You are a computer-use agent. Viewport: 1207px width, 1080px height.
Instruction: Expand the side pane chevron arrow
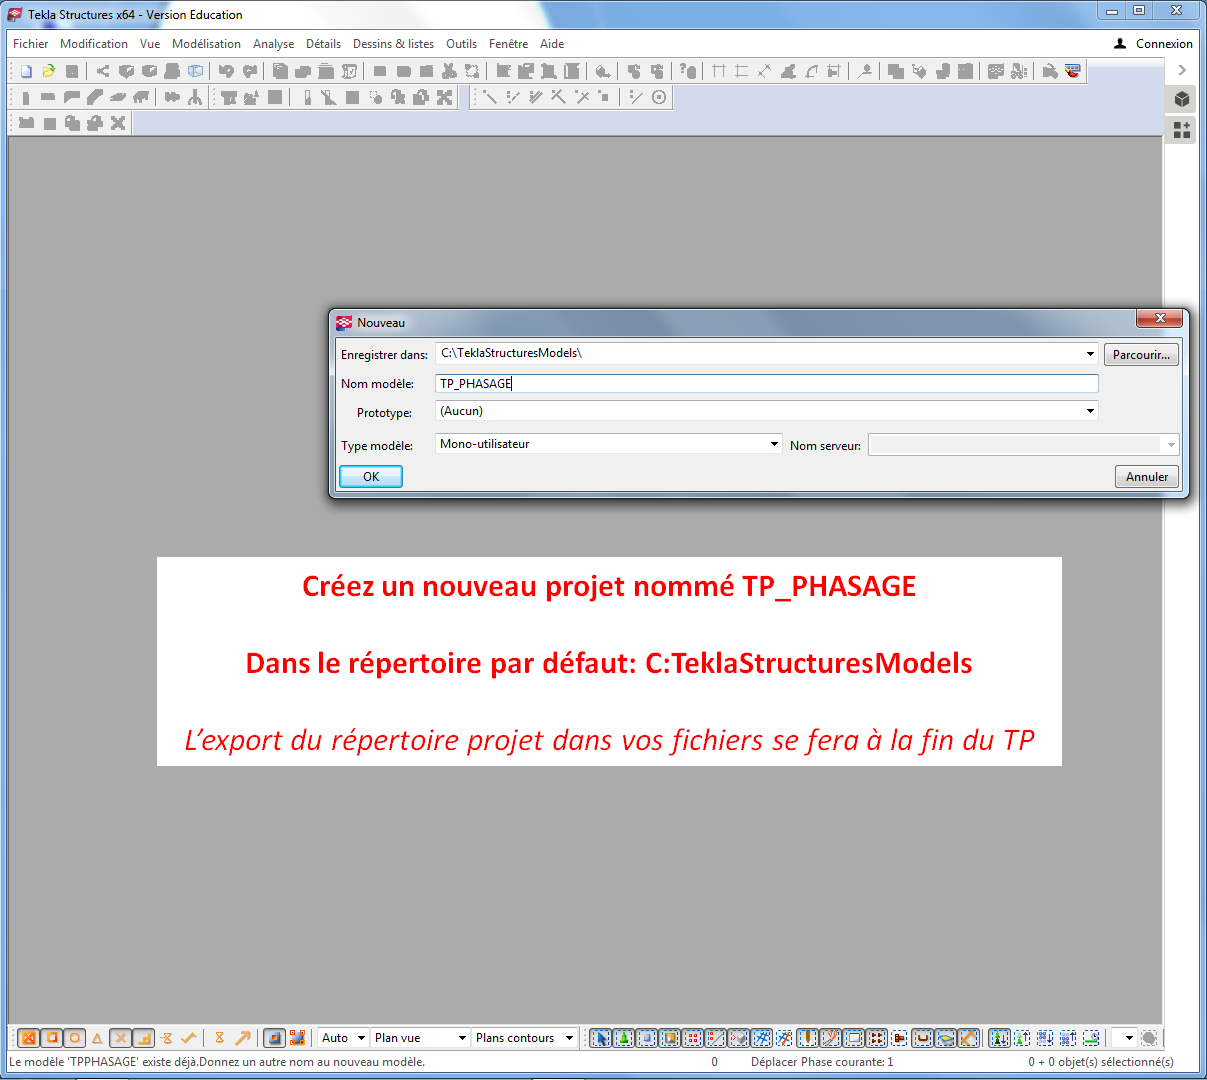1182,70
